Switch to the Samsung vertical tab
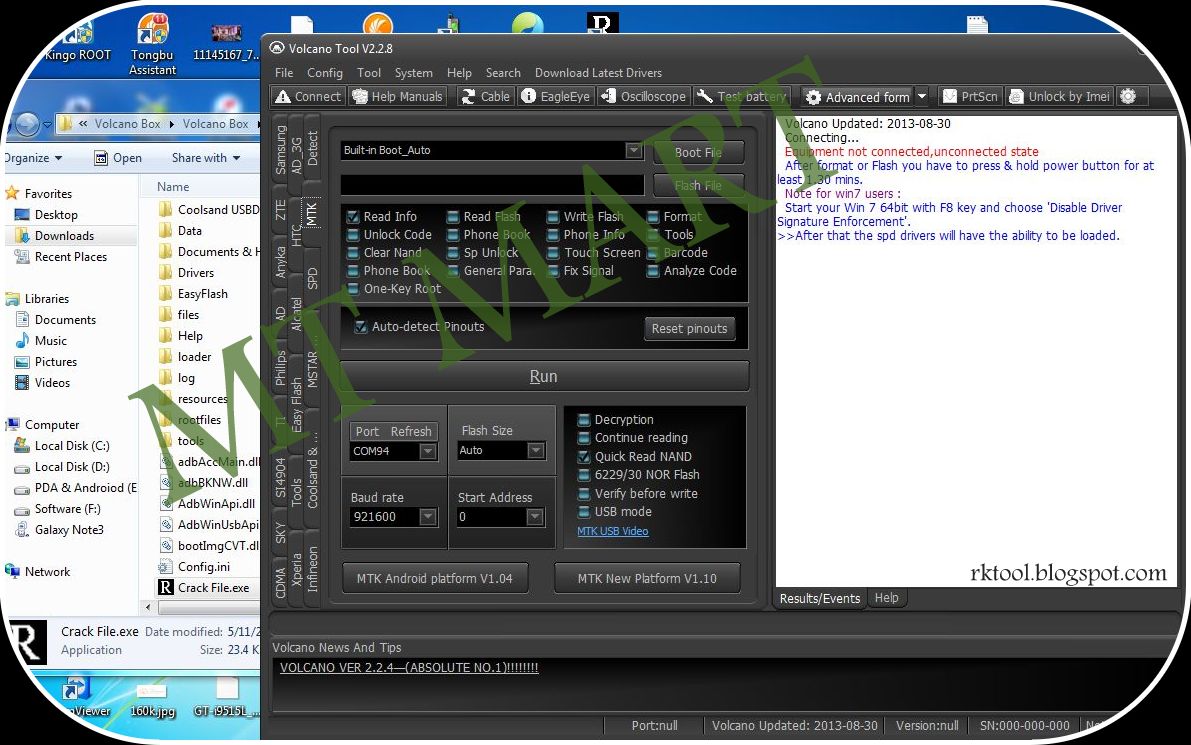Image resolution: width=1191 pixels, height=745 pixels. [x=281, y=150]
